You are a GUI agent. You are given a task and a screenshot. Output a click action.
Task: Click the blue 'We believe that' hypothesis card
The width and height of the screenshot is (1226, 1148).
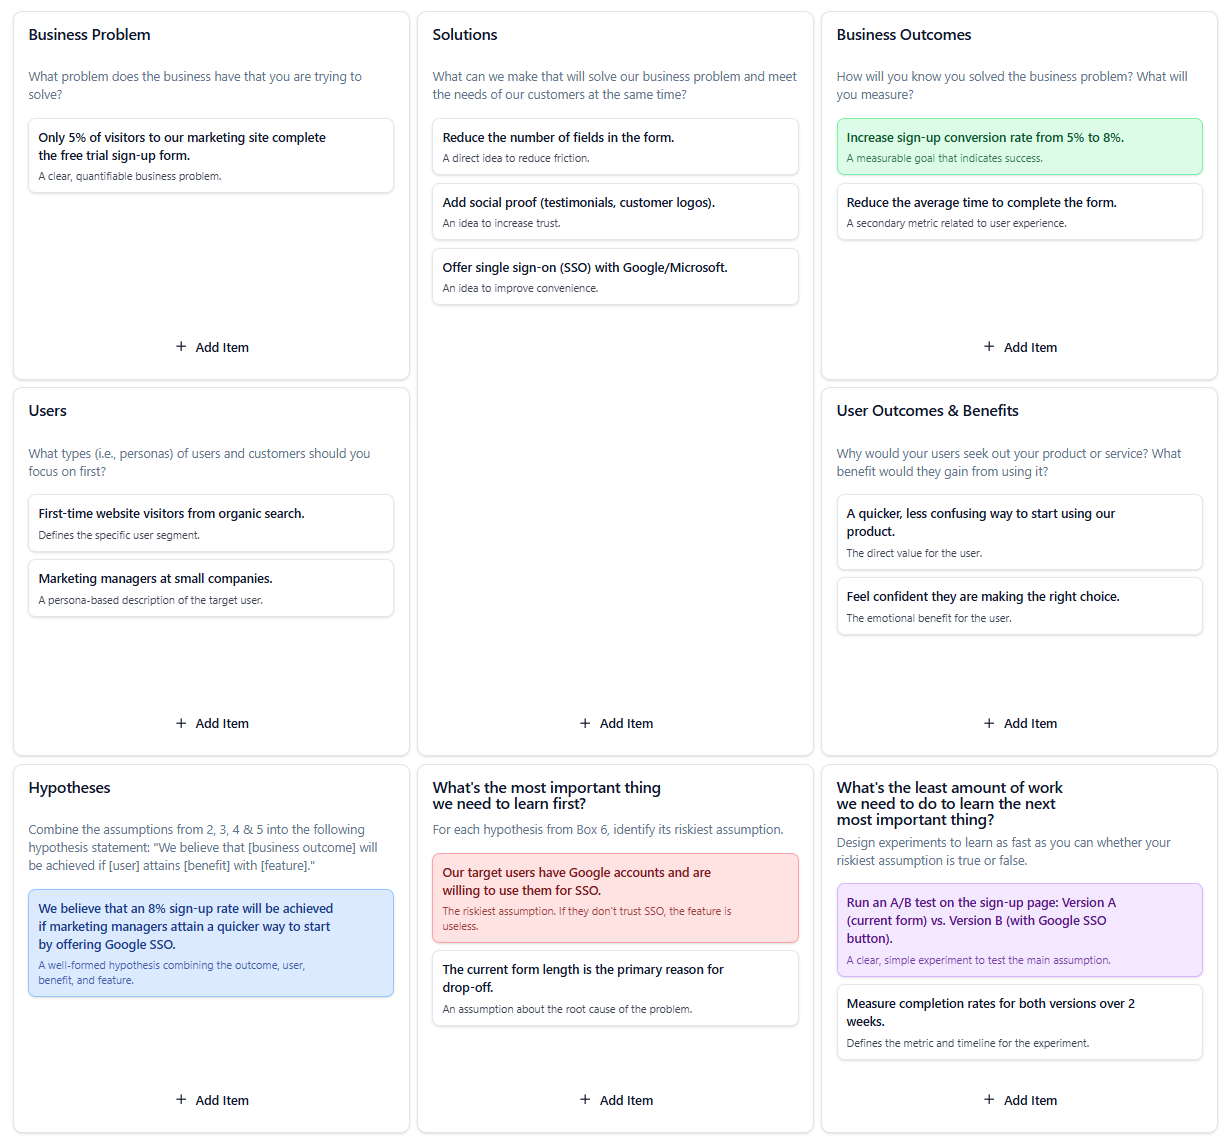coord(211,943)
